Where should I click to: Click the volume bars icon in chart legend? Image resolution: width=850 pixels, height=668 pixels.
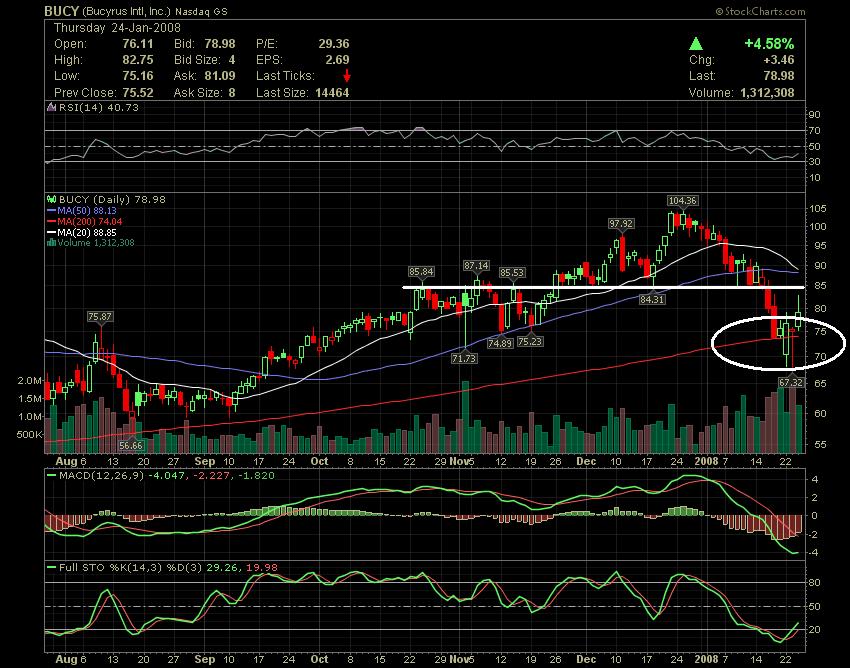click(x=51, y=242)
